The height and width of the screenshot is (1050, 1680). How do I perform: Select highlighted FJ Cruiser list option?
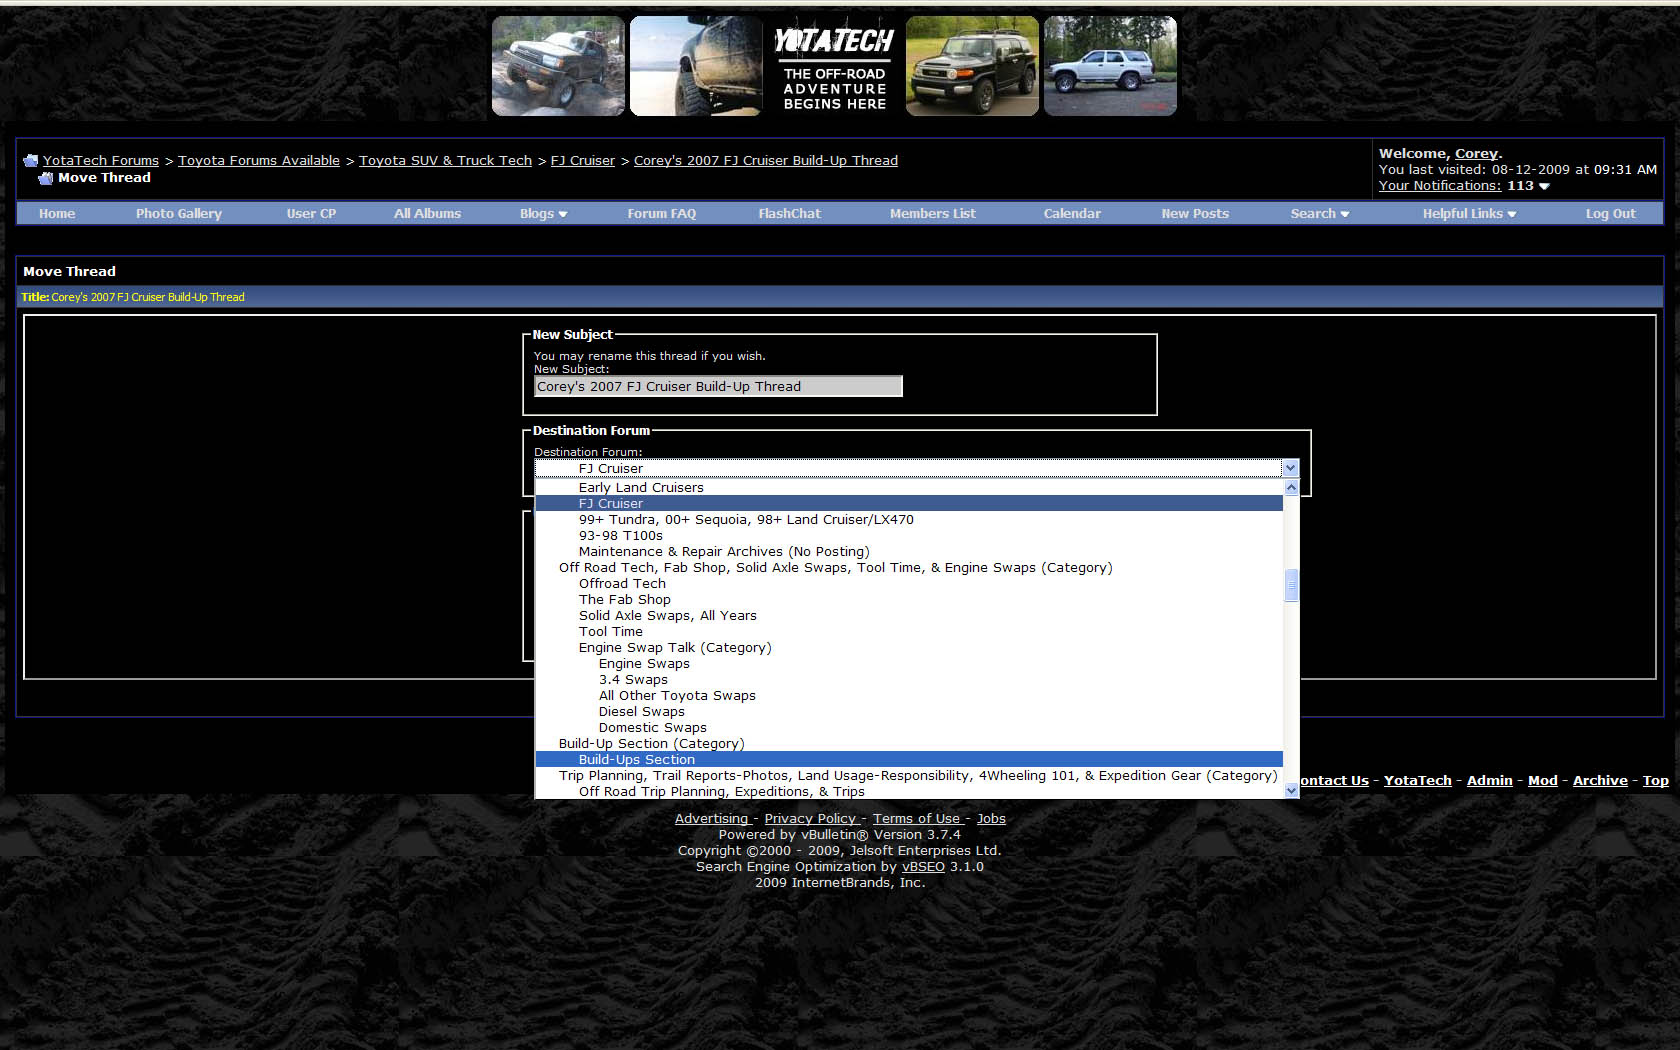tap(909, 504)
